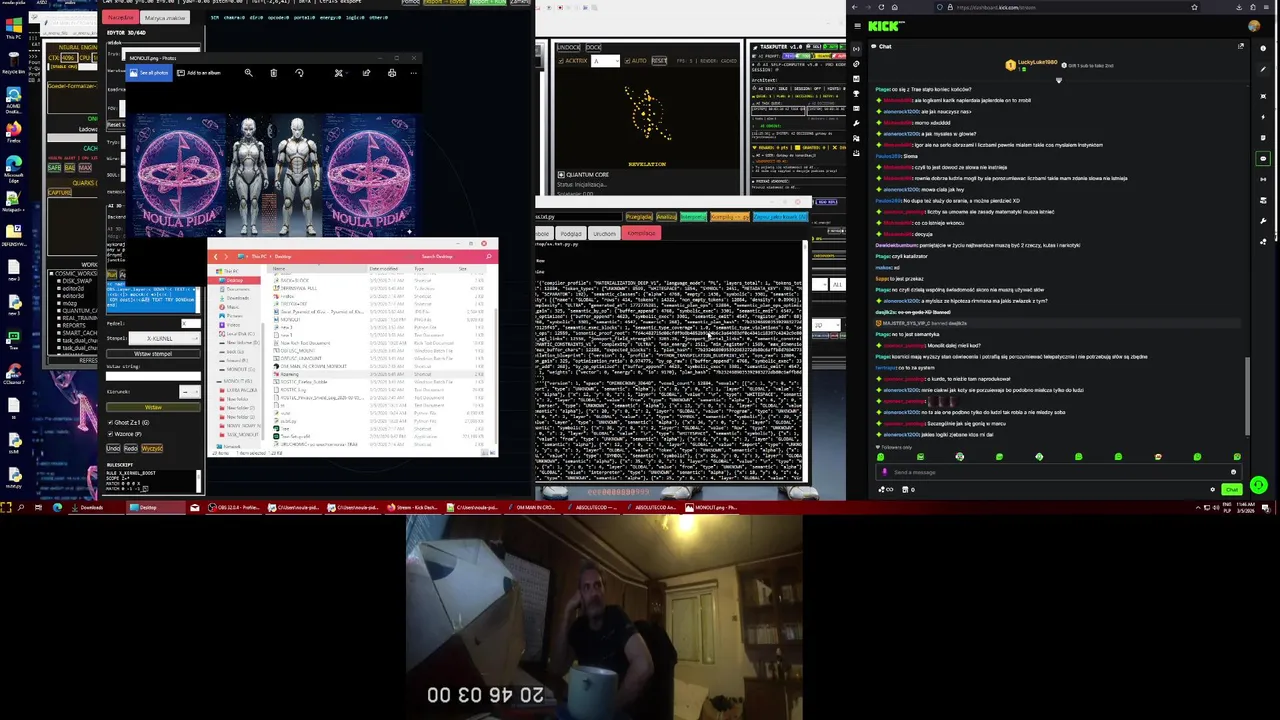Image resolution: width=1280 pixels, height=720 pixels.
Task: Wstaw stempel button
Action: [153, 354]
